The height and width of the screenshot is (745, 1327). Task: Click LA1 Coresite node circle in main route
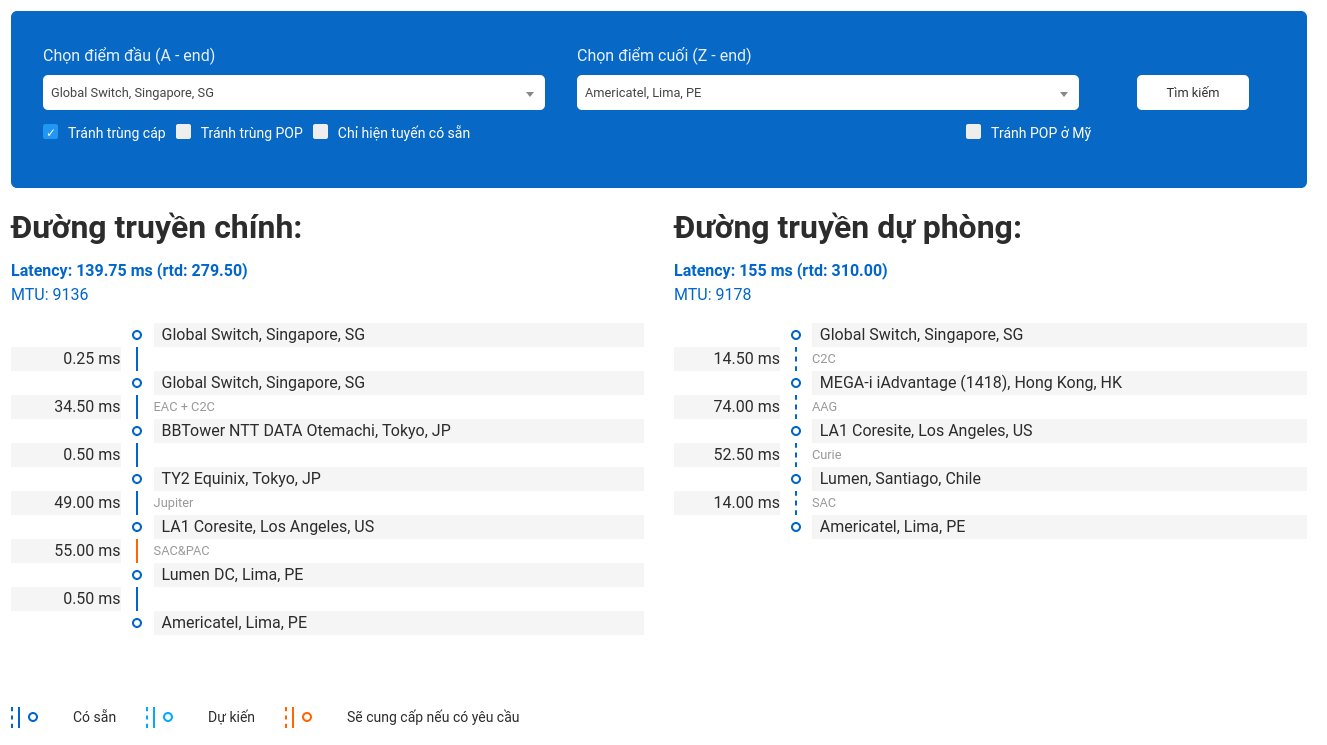137,527
